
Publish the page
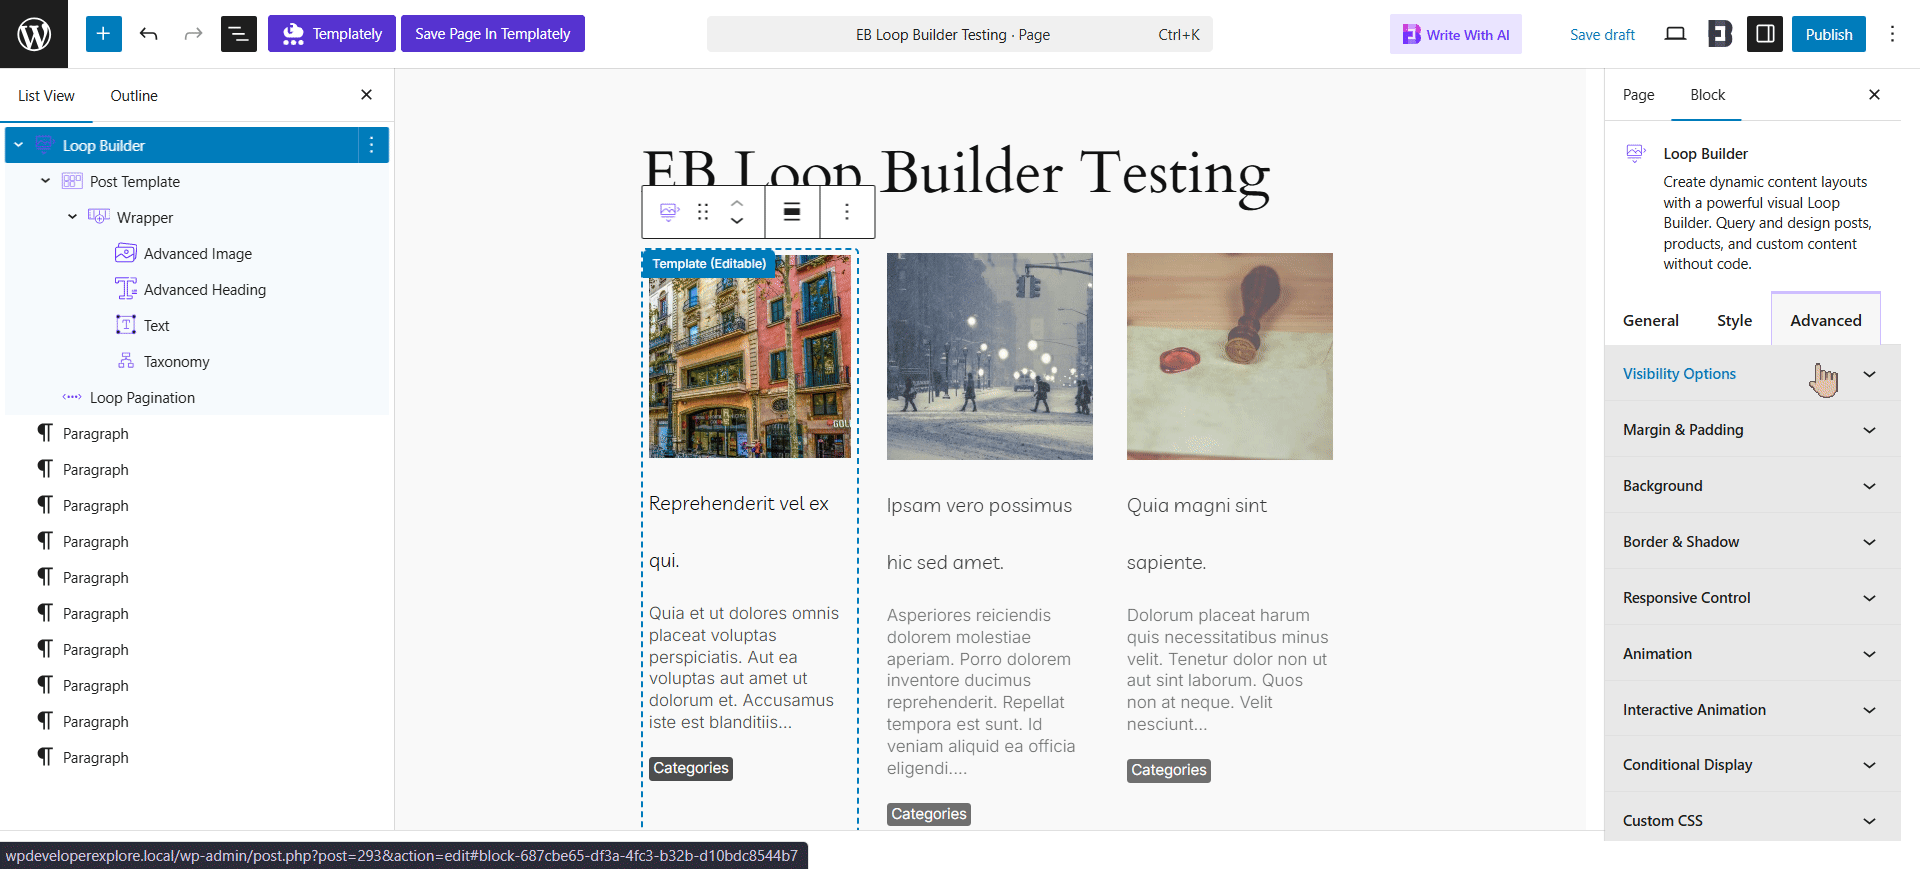tap(1828, 34)
